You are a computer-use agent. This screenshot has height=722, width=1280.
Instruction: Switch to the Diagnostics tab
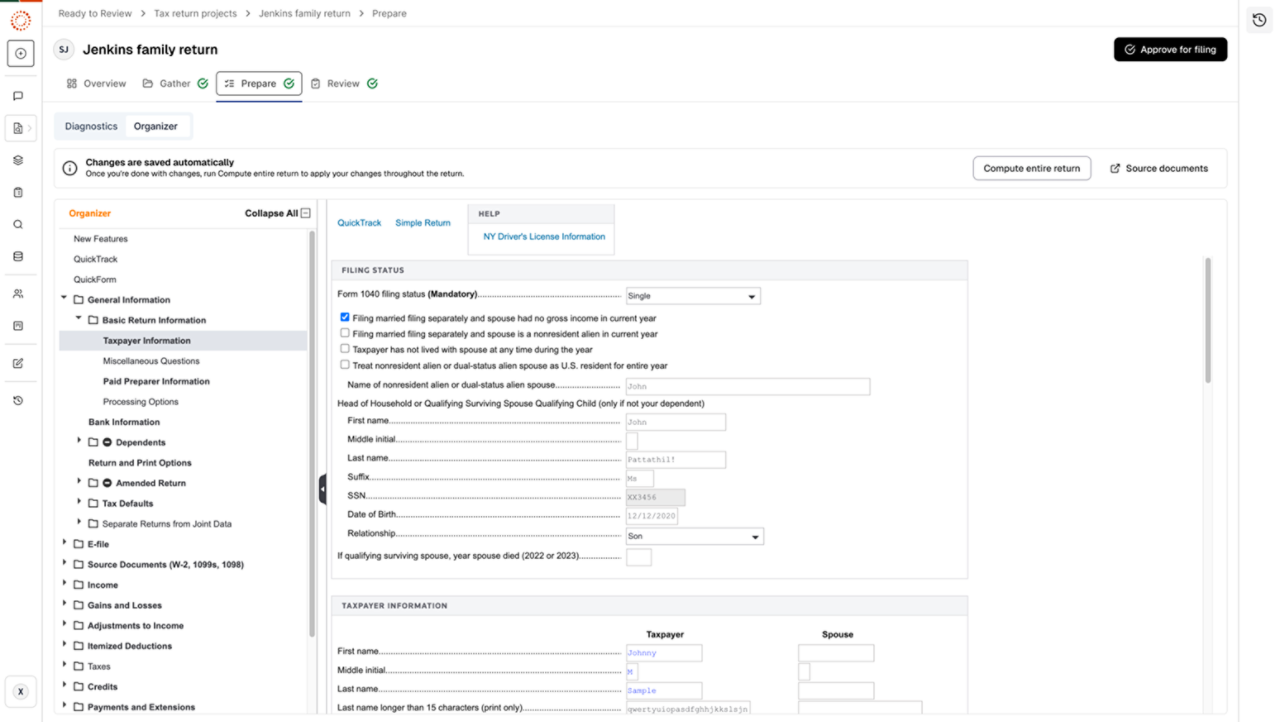91,126
